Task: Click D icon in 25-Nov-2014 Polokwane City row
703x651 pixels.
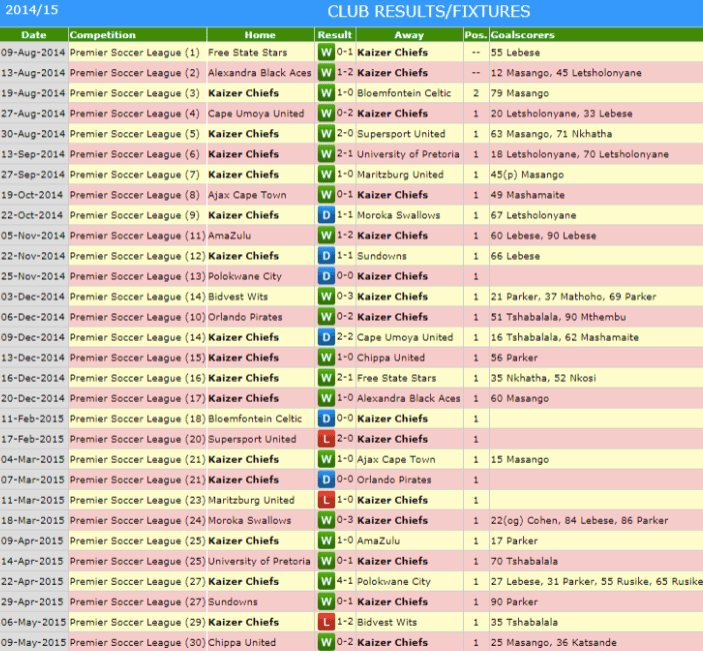Action: (326, 276)
